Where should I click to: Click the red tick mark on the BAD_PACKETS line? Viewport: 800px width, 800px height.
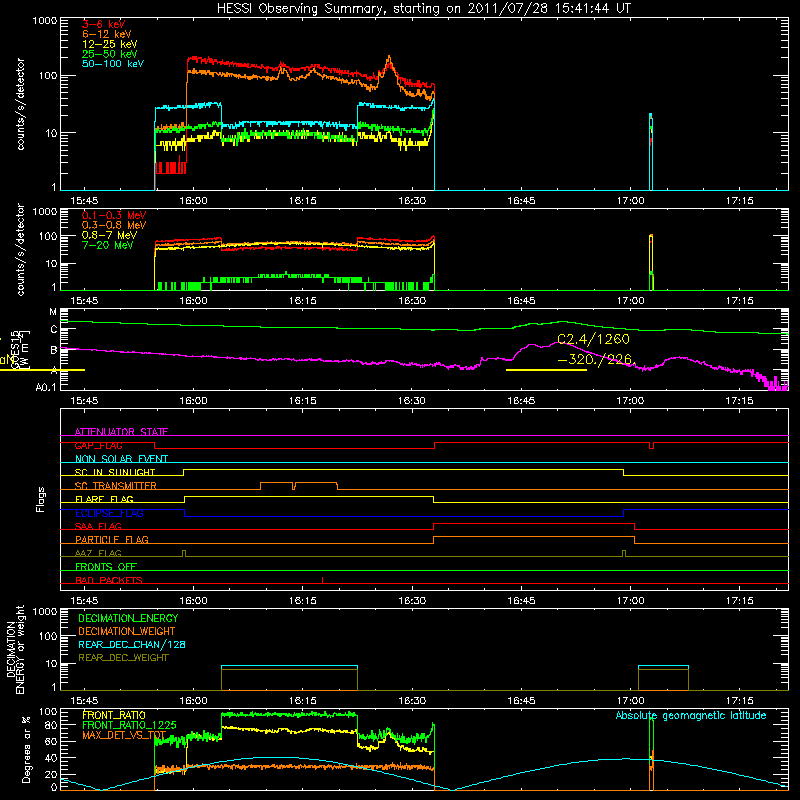pyautogui.click(x=322, y=580)
